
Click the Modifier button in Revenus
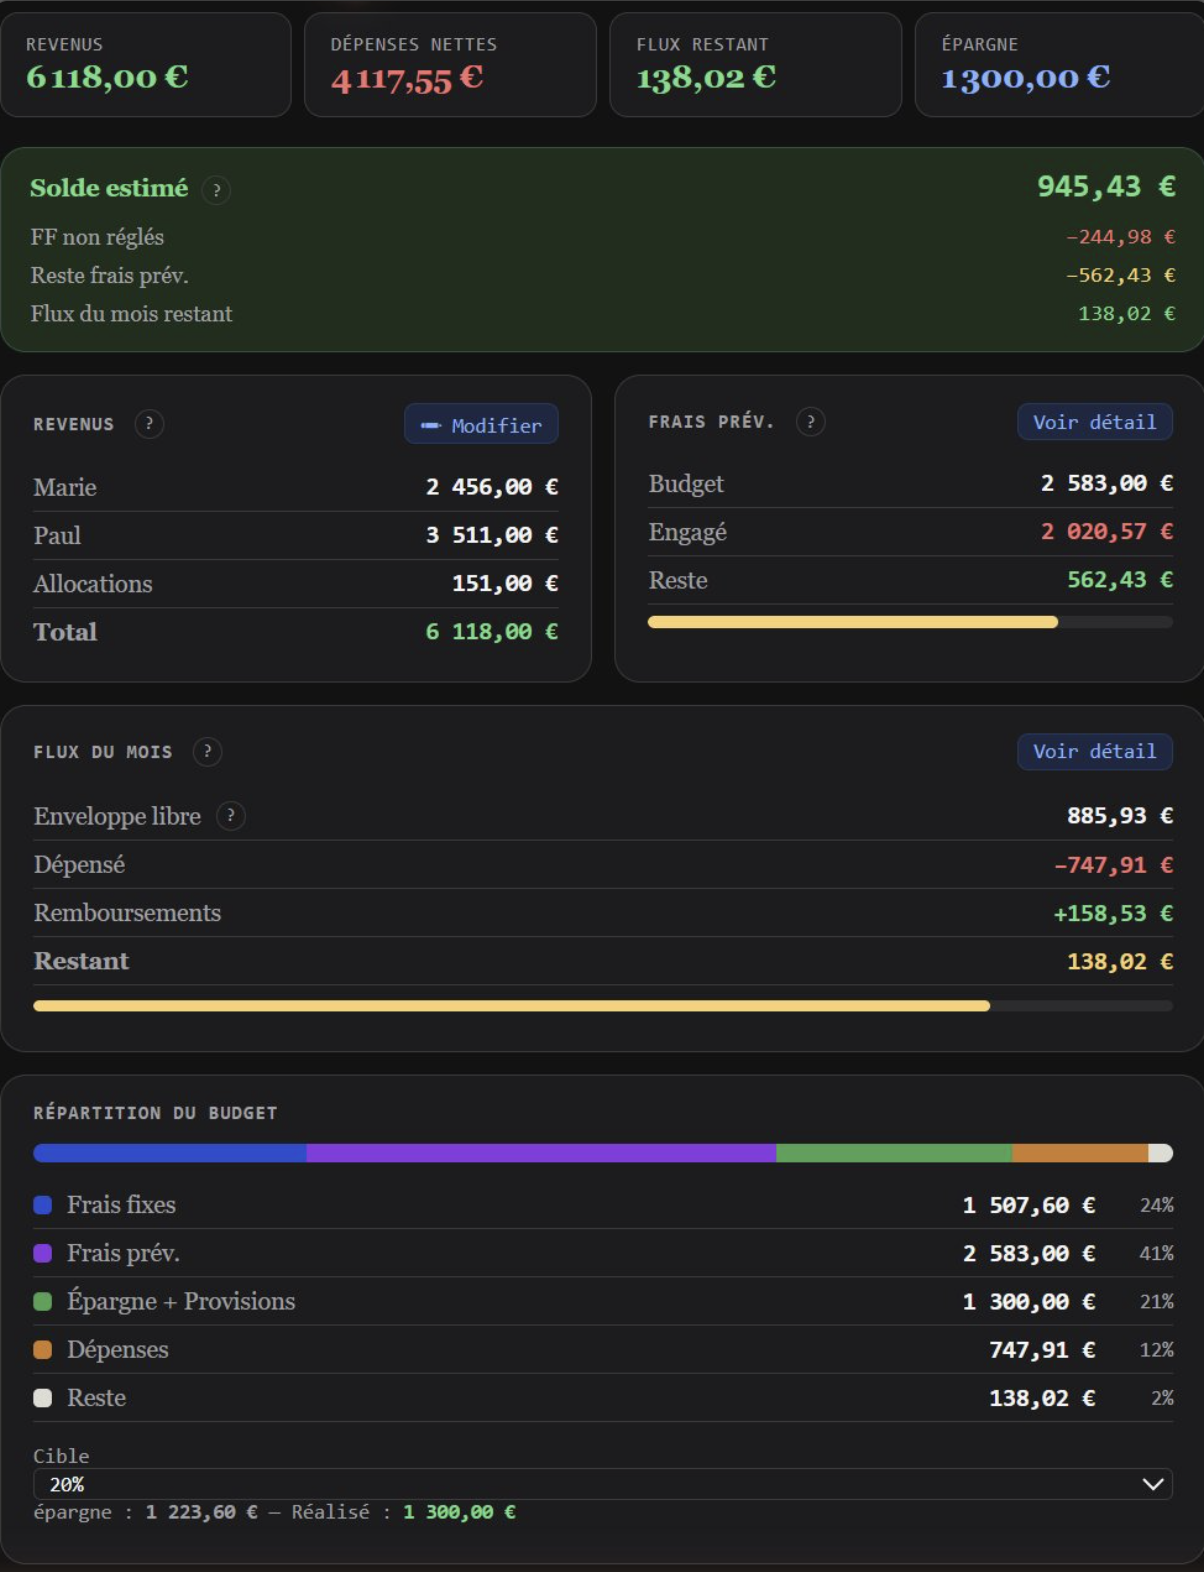pos(481,424)
